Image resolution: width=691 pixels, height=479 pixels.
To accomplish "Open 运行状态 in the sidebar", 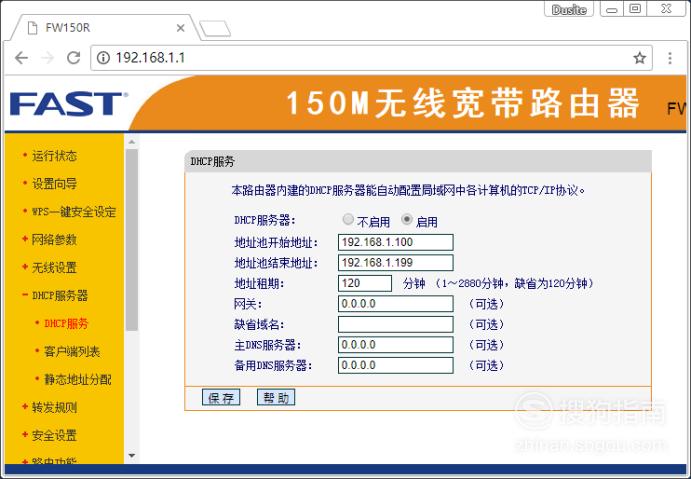I will (x=54, y=156).
